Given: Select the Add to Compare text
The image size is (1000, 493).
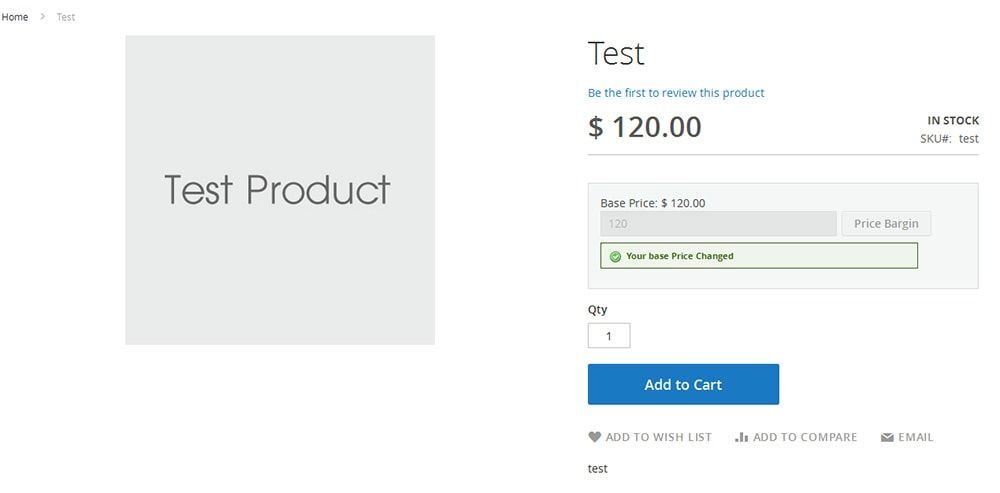Looking at the screenshot, I should tap(805, 437).
